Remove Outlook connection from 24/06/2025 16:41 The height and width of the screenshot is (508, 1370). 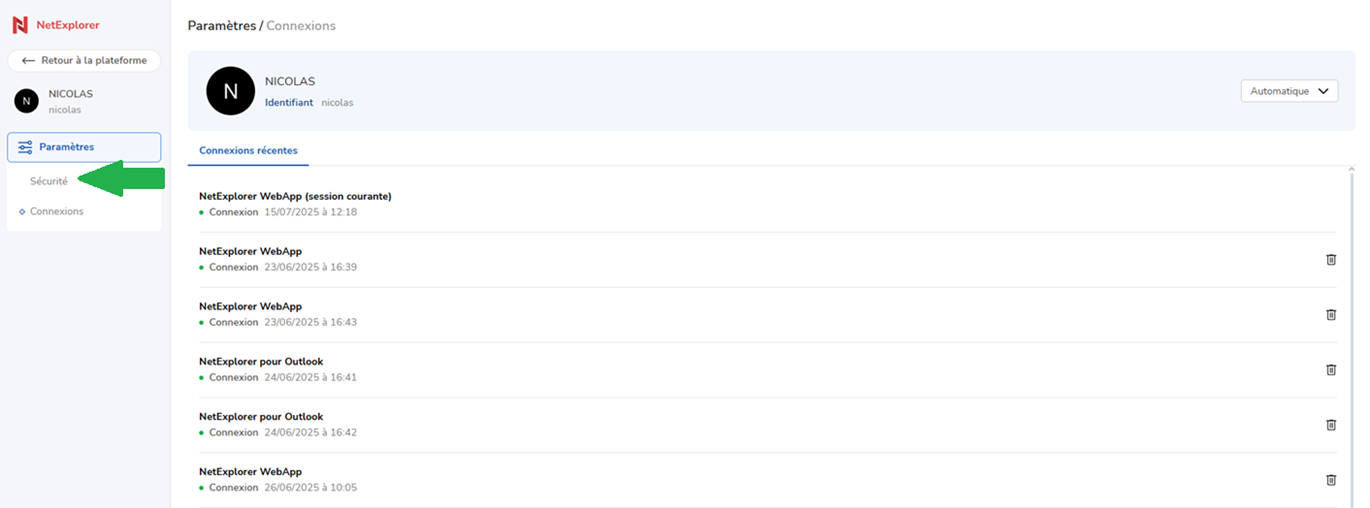[1331, 370]
